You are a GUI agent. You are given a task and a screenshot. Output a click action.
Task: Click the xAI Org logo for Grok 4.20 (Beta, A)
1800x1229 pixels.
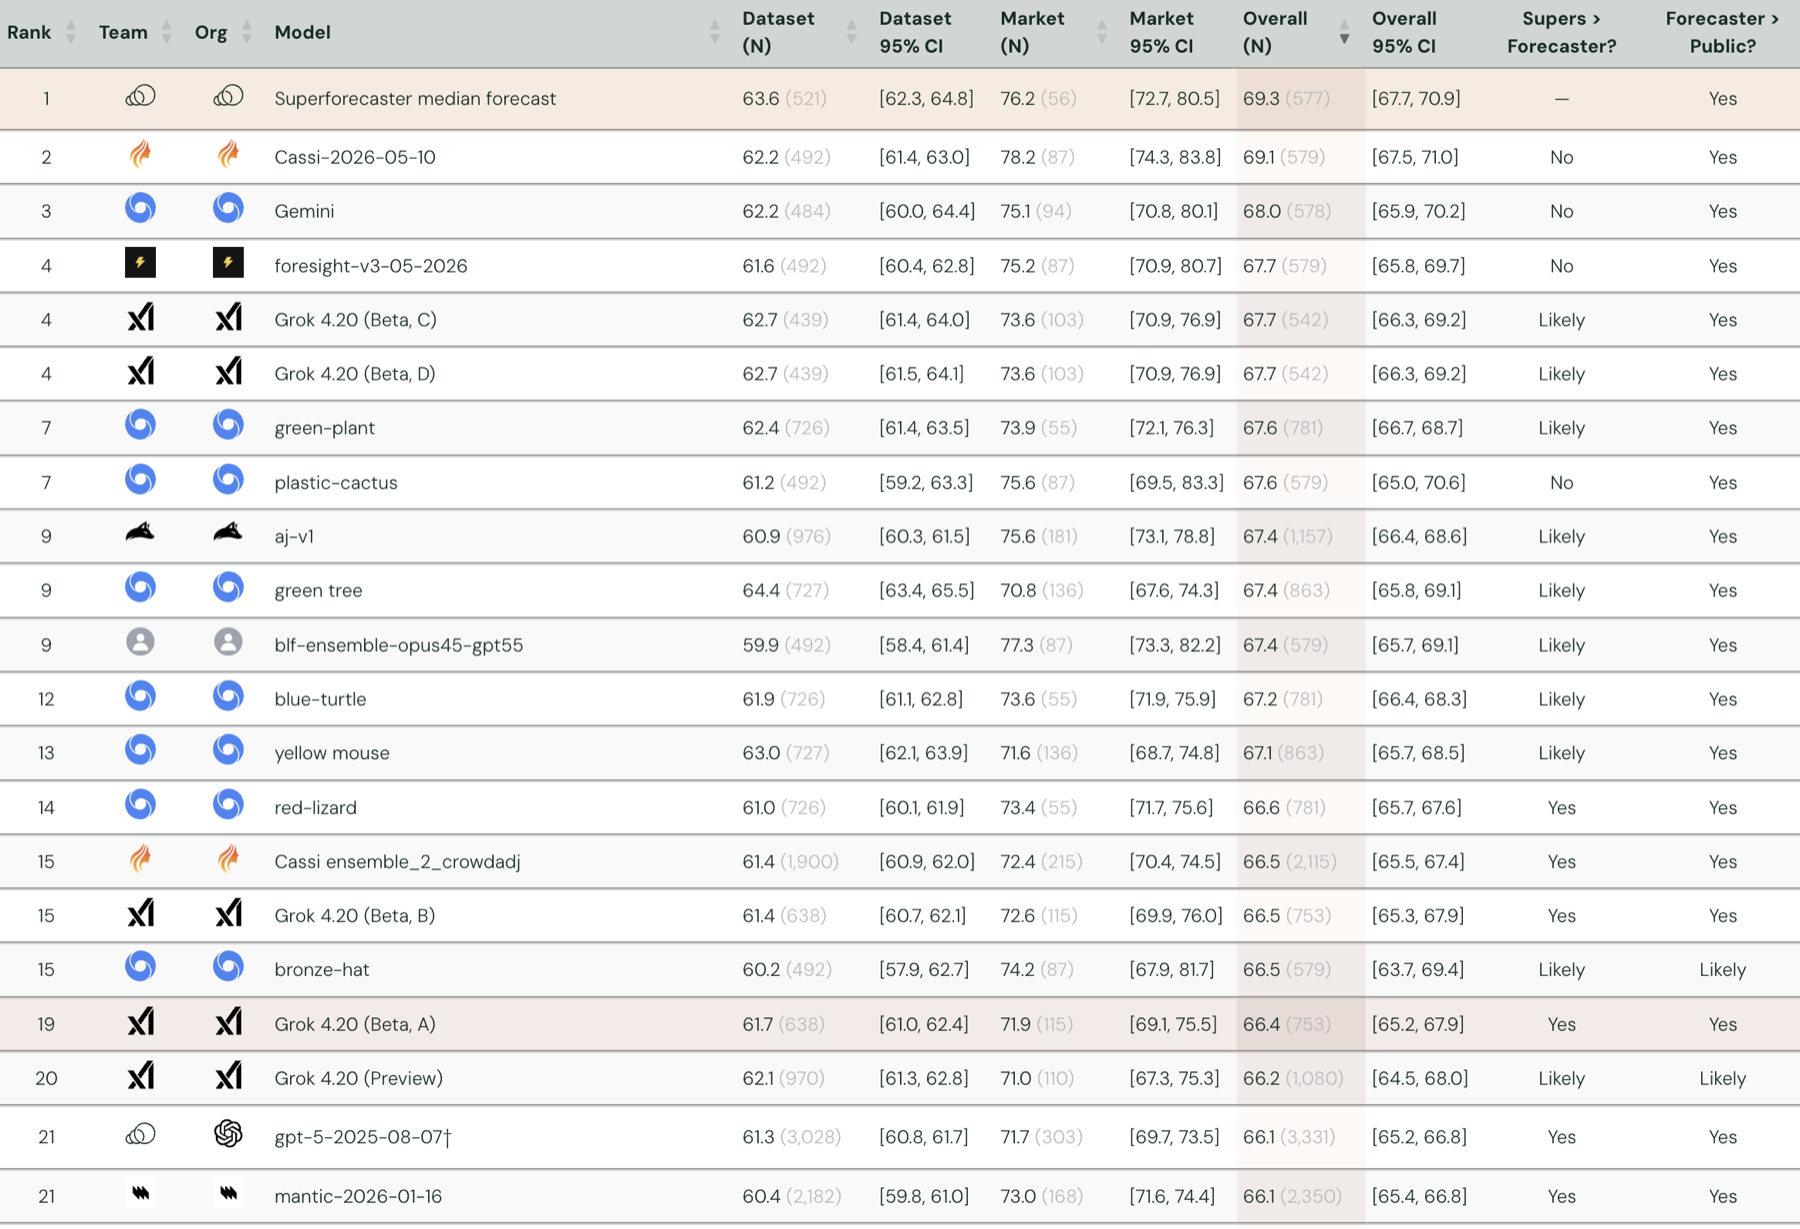228,1021
